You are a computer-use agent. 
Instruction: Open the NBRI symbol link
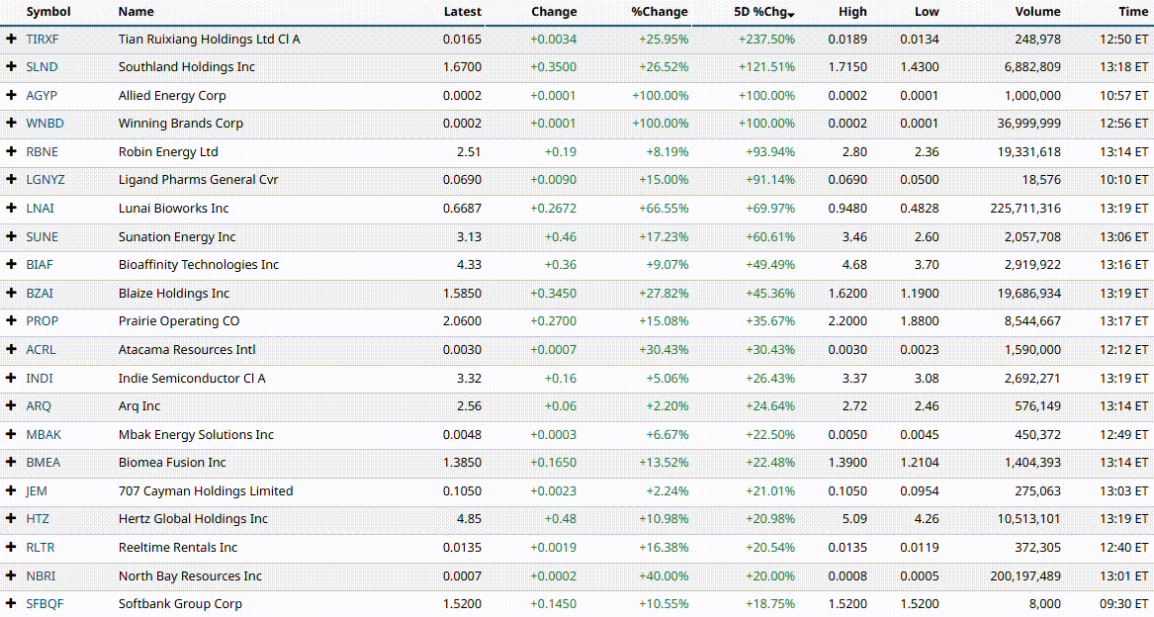tap(41, 576)
